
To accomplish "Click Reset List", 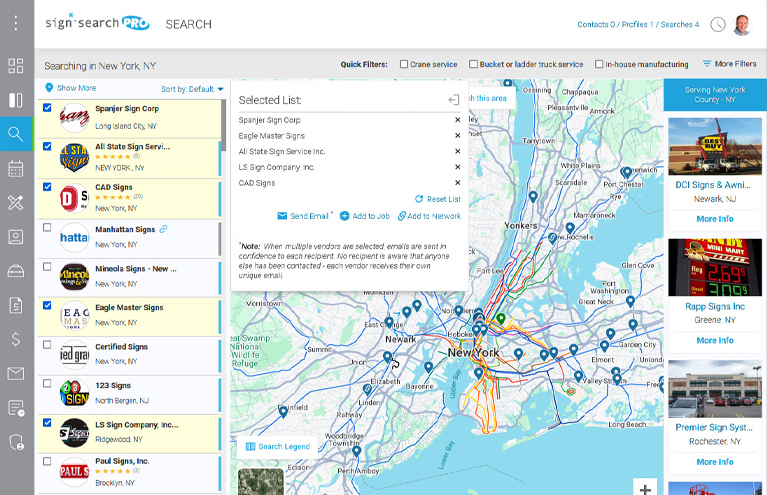I will [x=438, y=199].
